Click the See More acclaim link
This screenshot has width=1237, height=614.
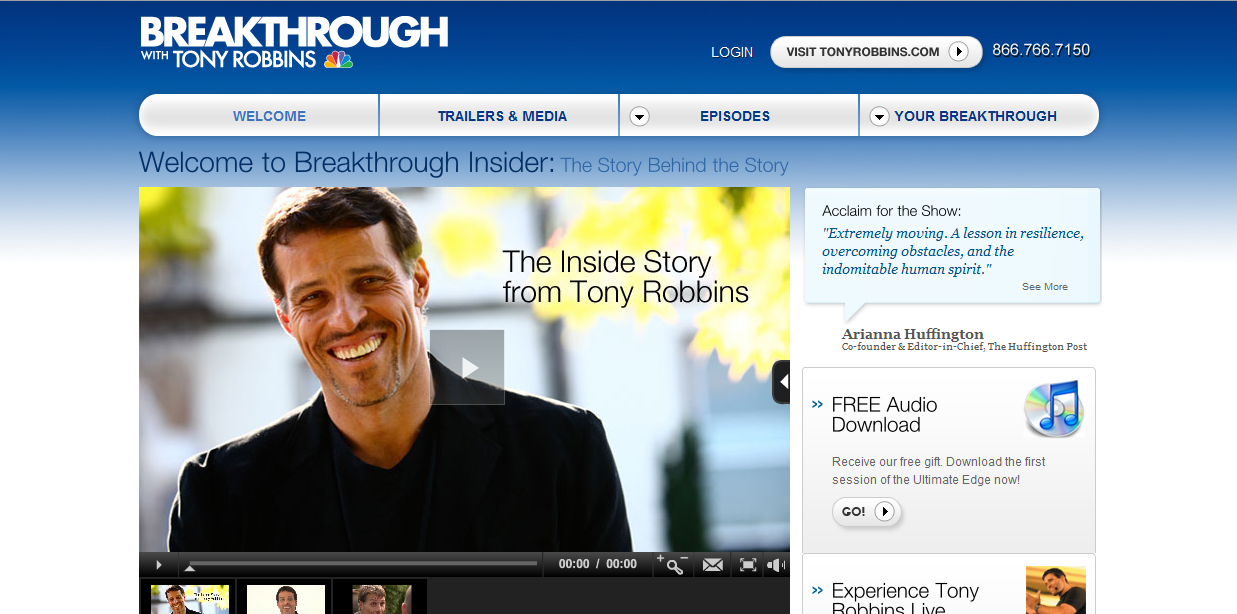click(1045, 287)
